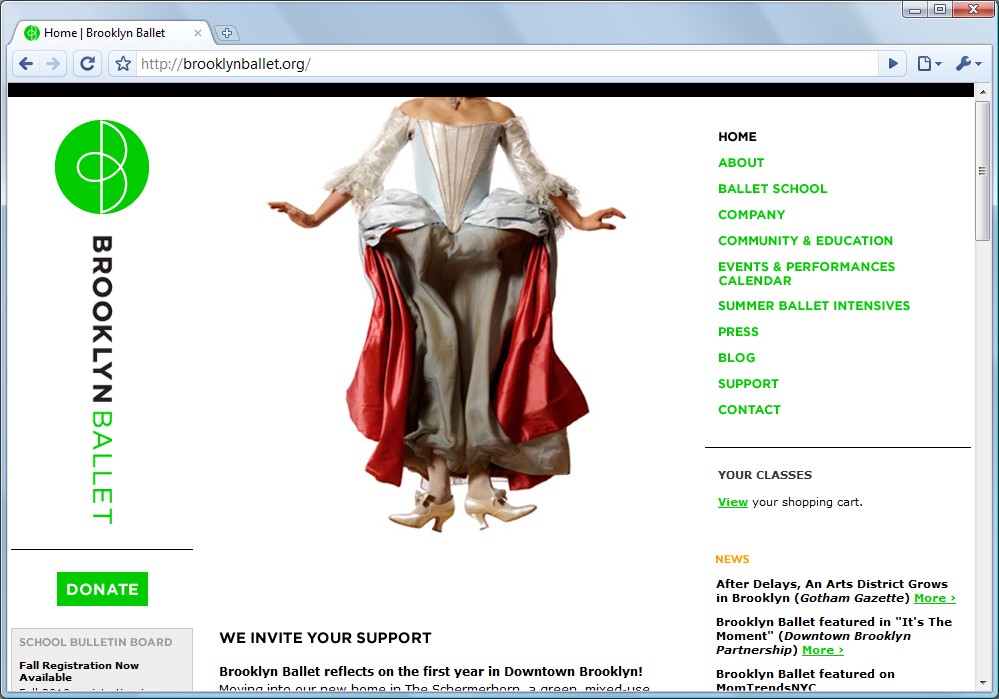This screenshot has height=699, width=999.
Task: Click the scrollbar down arrow
Action: point(982,683)
